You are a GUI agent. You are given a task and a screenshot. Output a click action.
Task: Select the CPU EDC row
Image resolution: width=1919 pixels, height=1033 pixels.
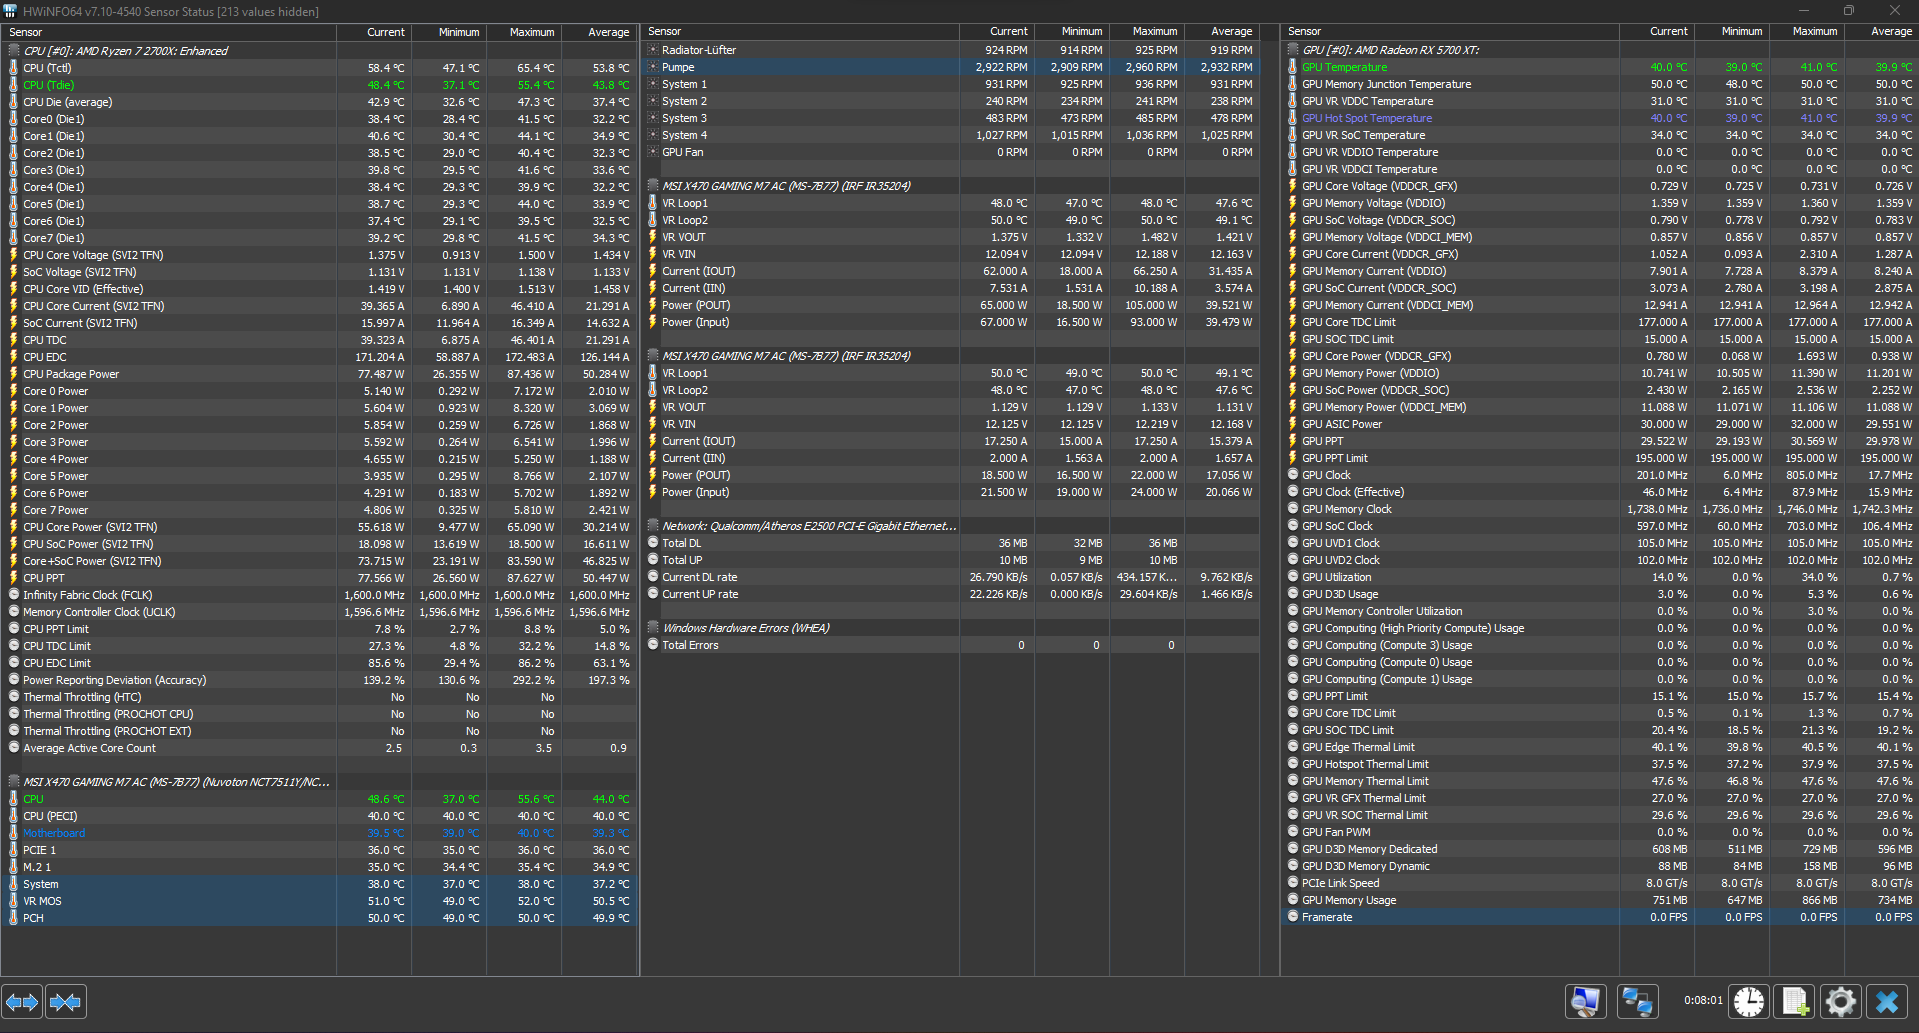320,357
